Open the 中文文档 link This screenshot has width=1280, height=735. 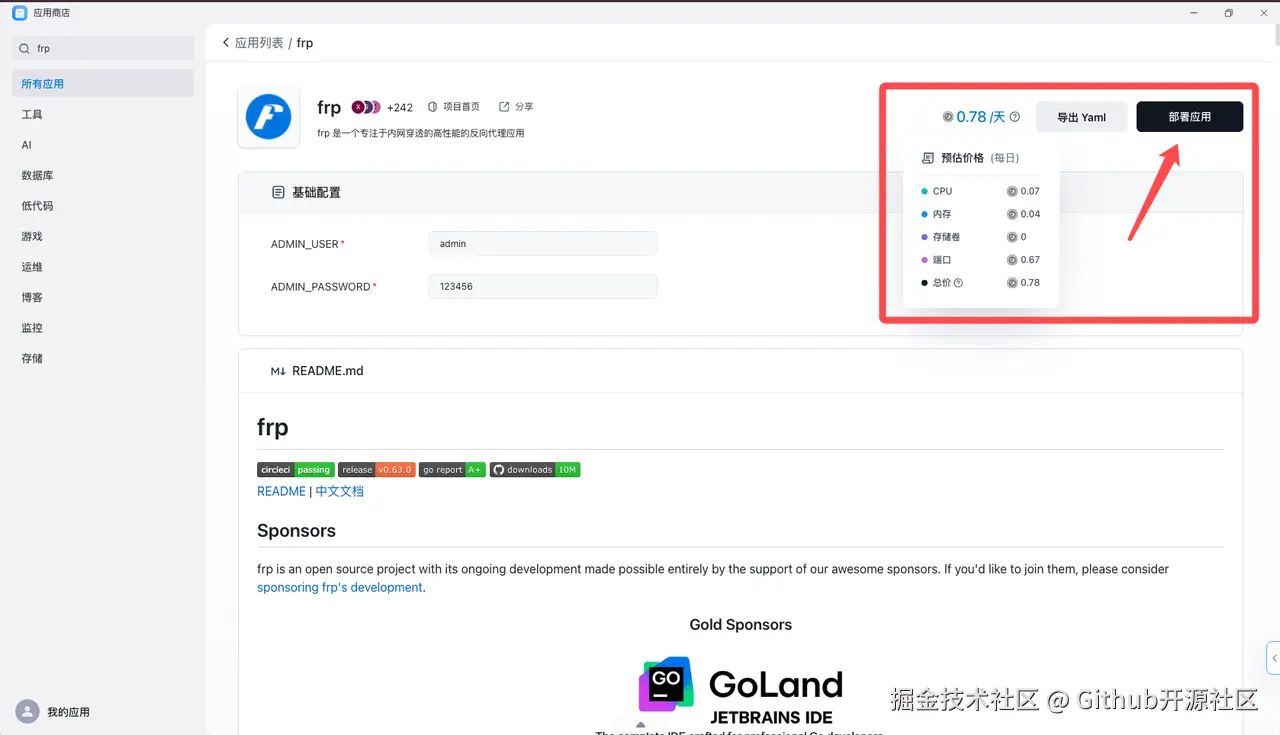click(x=340, y=491)
